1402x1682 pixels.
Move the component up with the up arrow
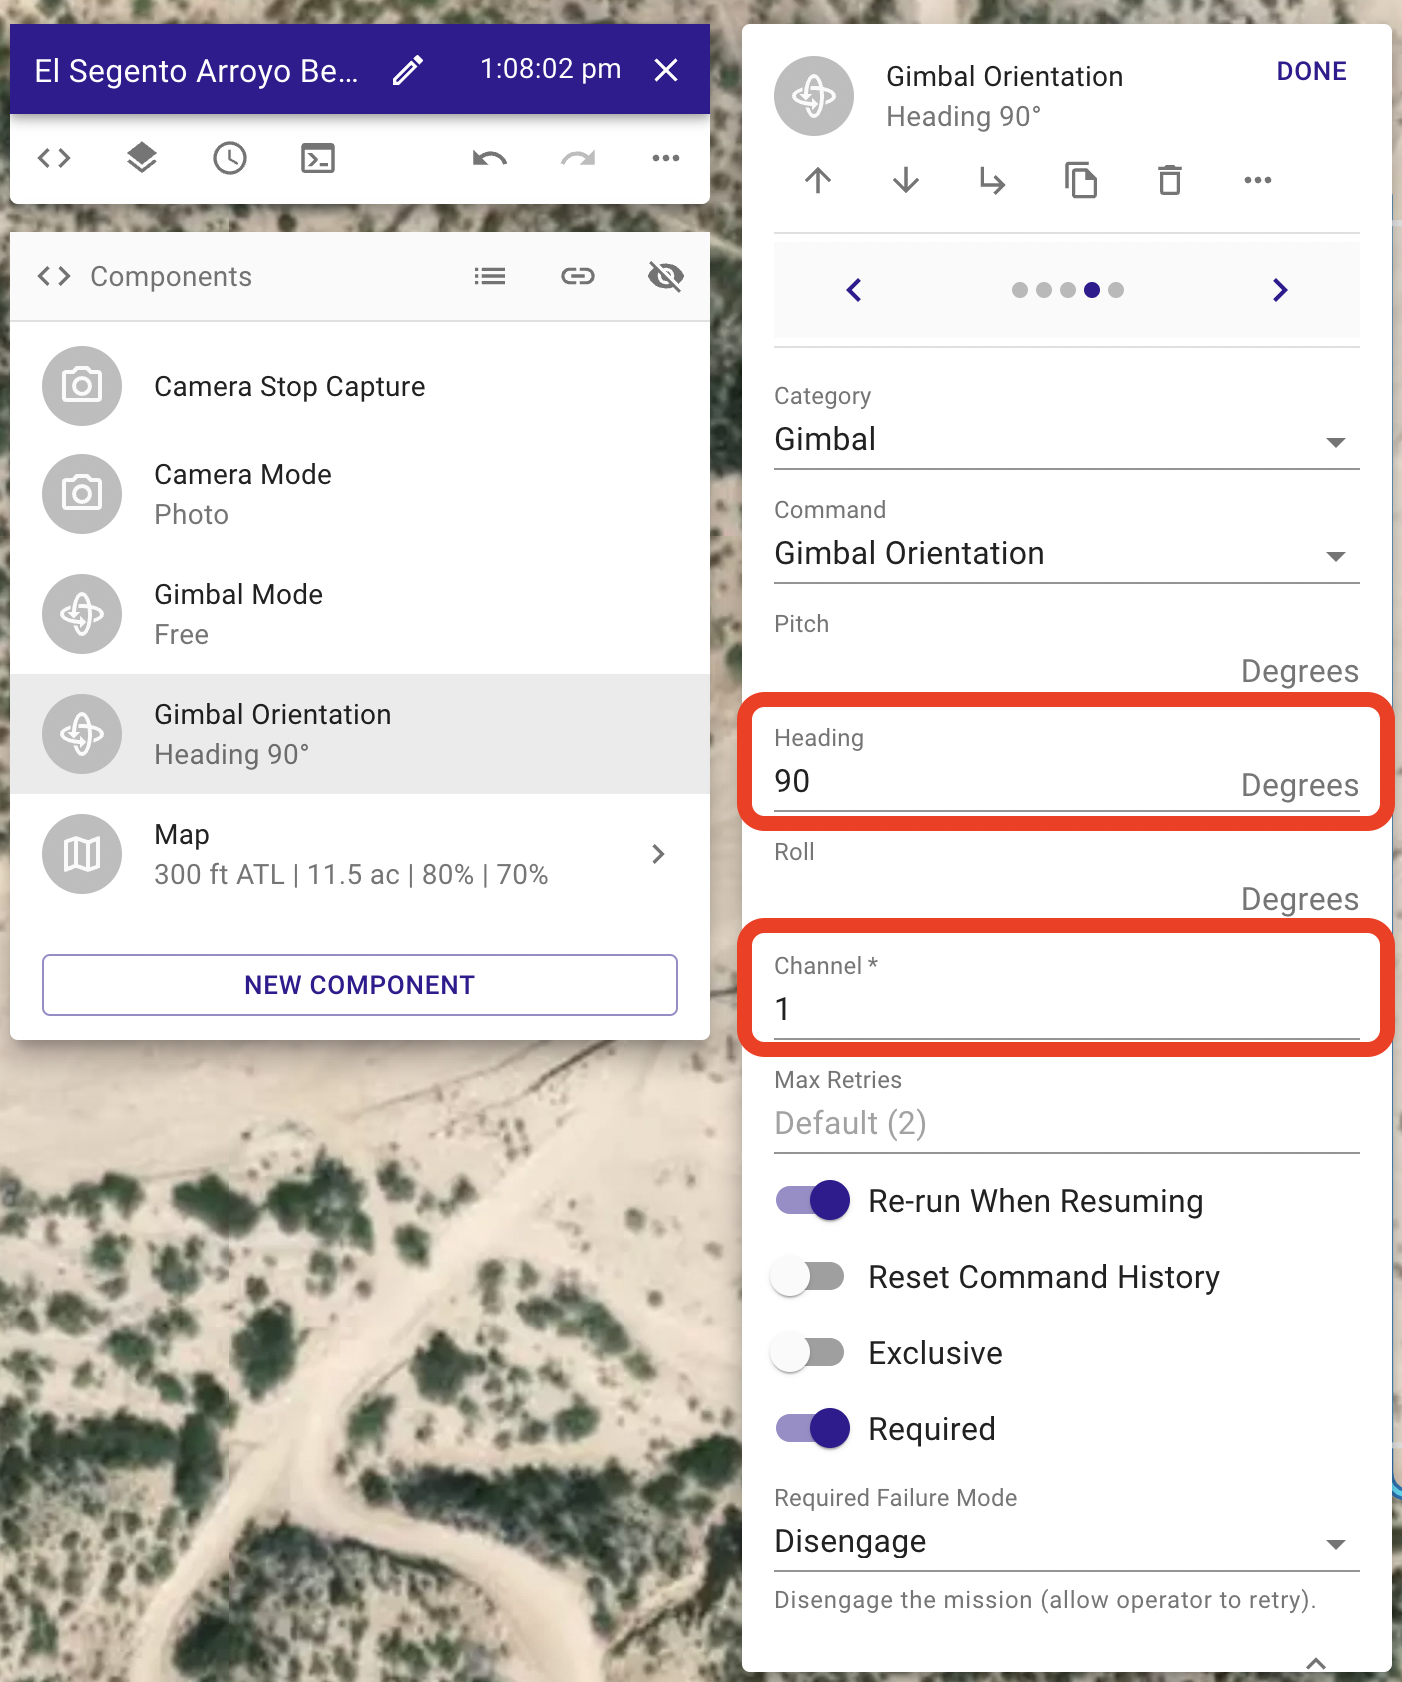[818, 181]
